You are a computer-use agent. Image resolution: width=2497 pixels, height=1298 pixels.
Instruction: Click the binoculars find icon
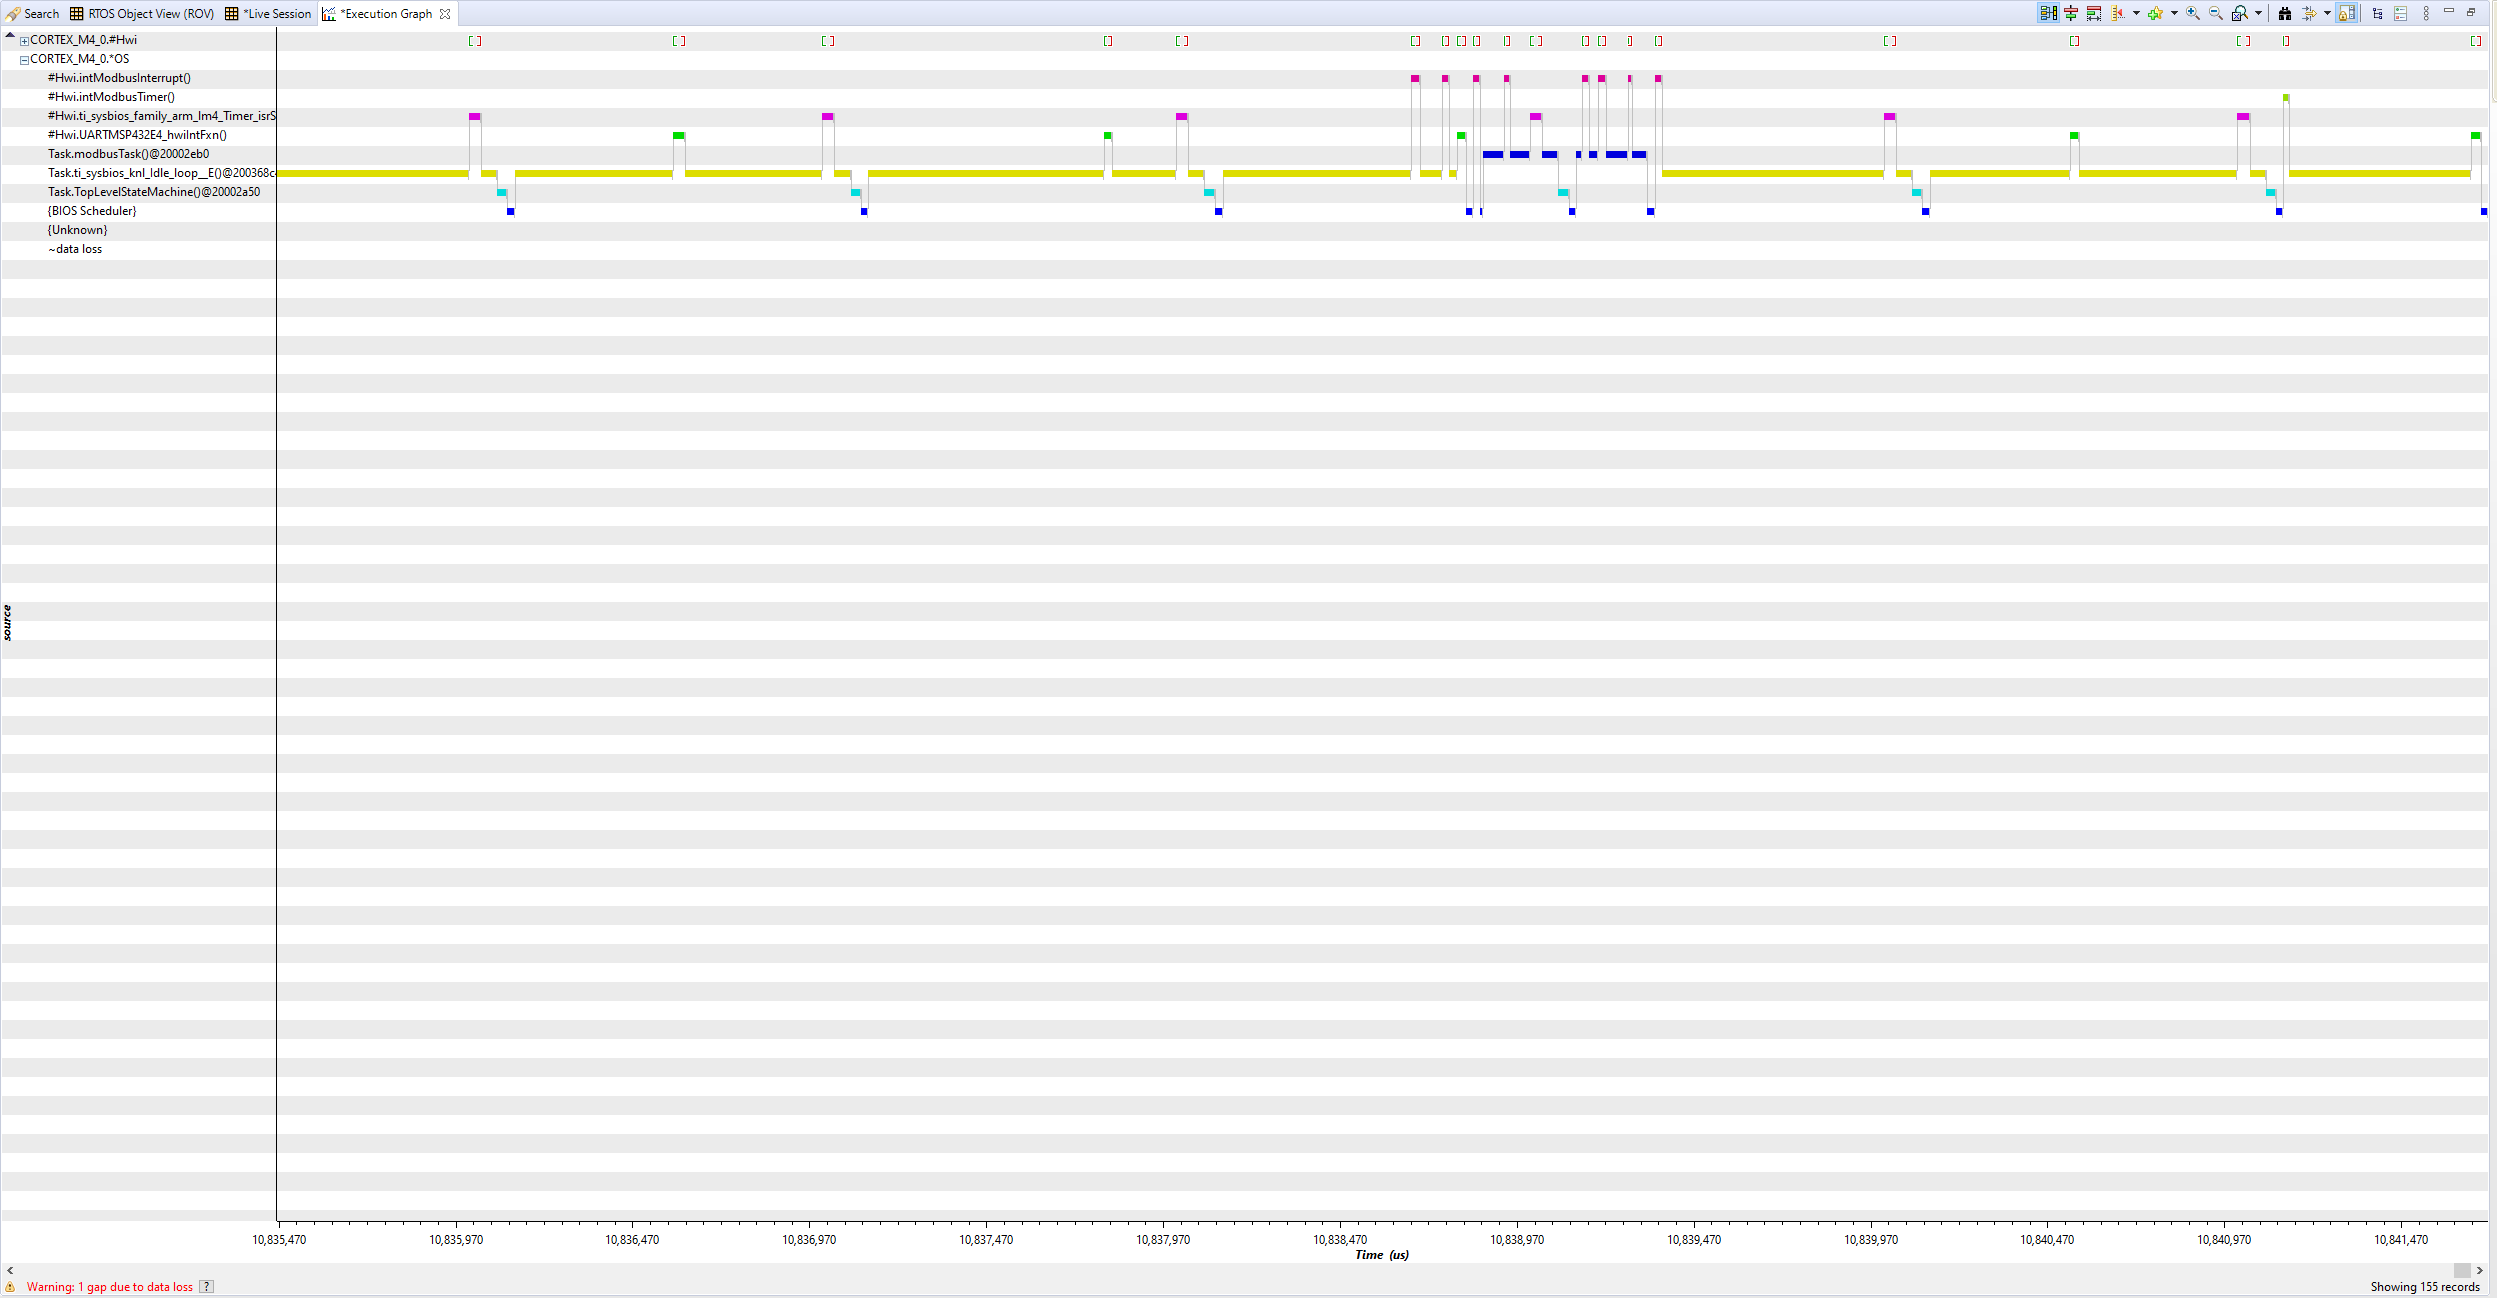[x=2285, y=13]
